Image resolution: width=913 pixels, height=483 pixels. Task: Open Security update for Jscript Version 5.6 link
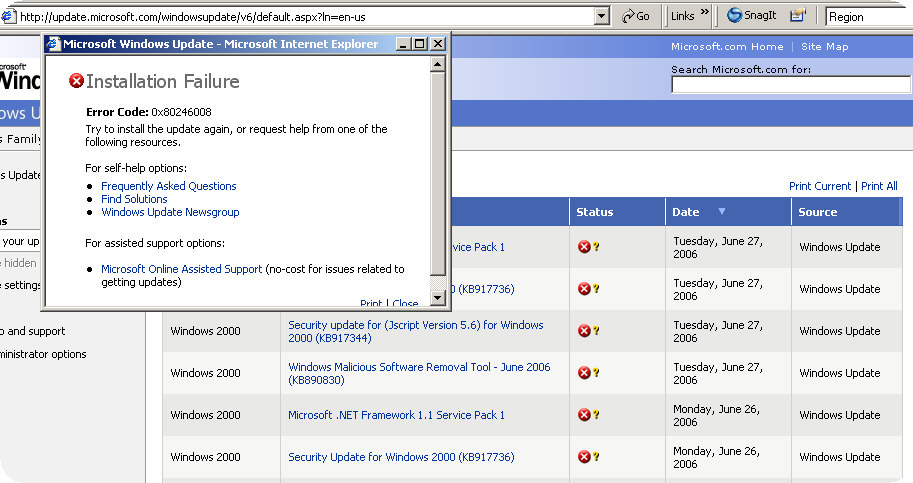(416, 331)
